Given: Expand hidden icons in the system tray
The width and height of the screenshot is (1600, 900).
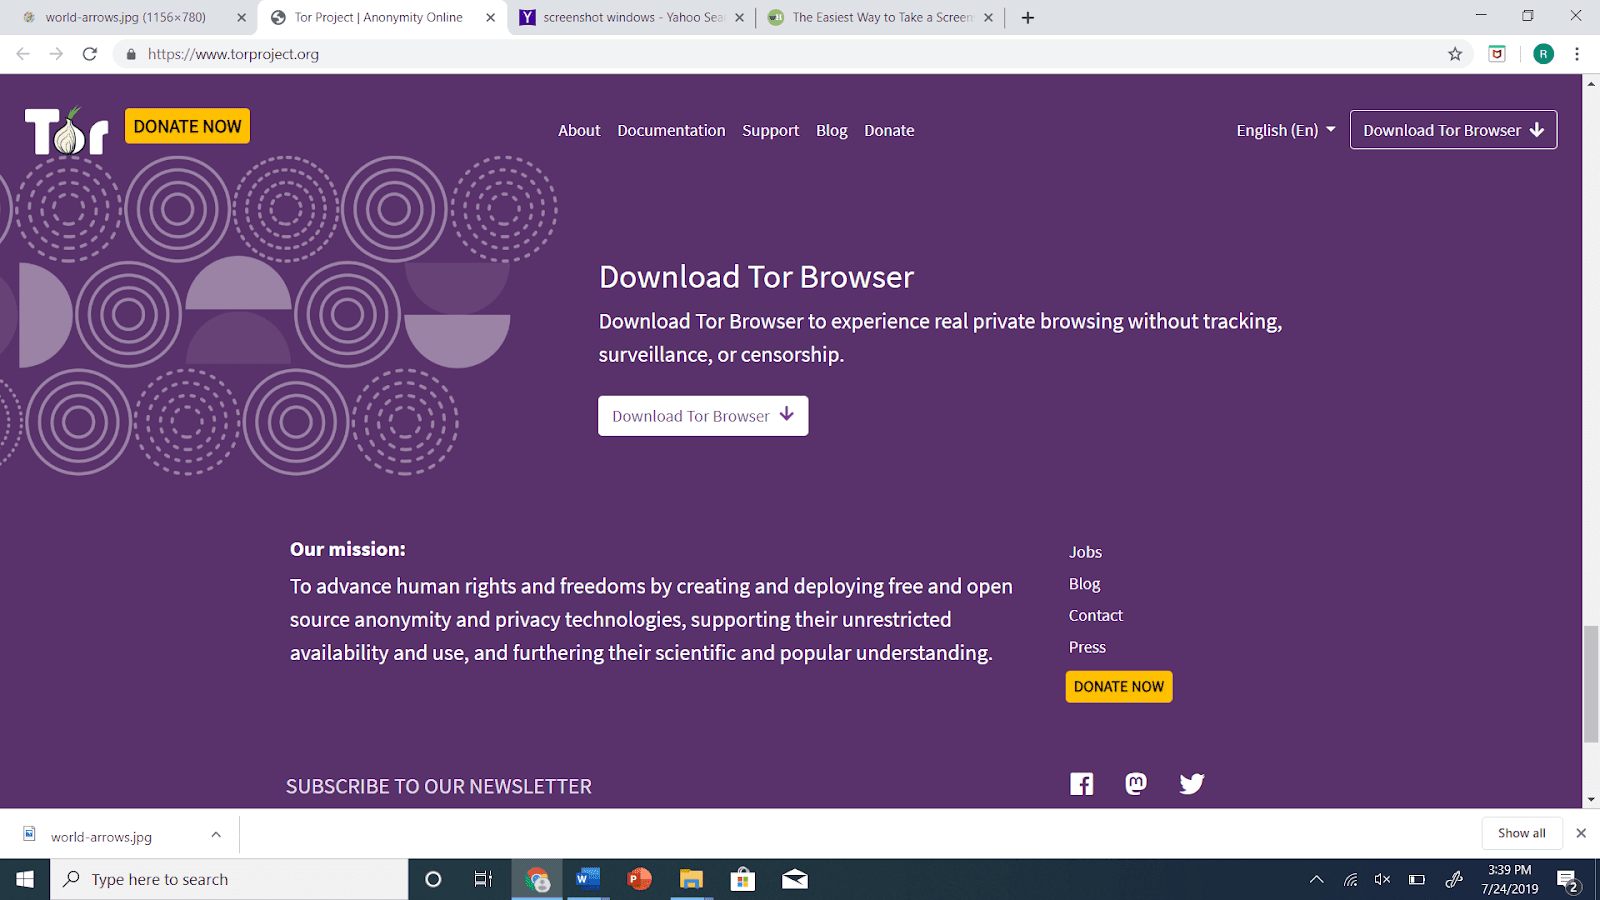Looking at the screenshot, I should (x=1317, y=879).
